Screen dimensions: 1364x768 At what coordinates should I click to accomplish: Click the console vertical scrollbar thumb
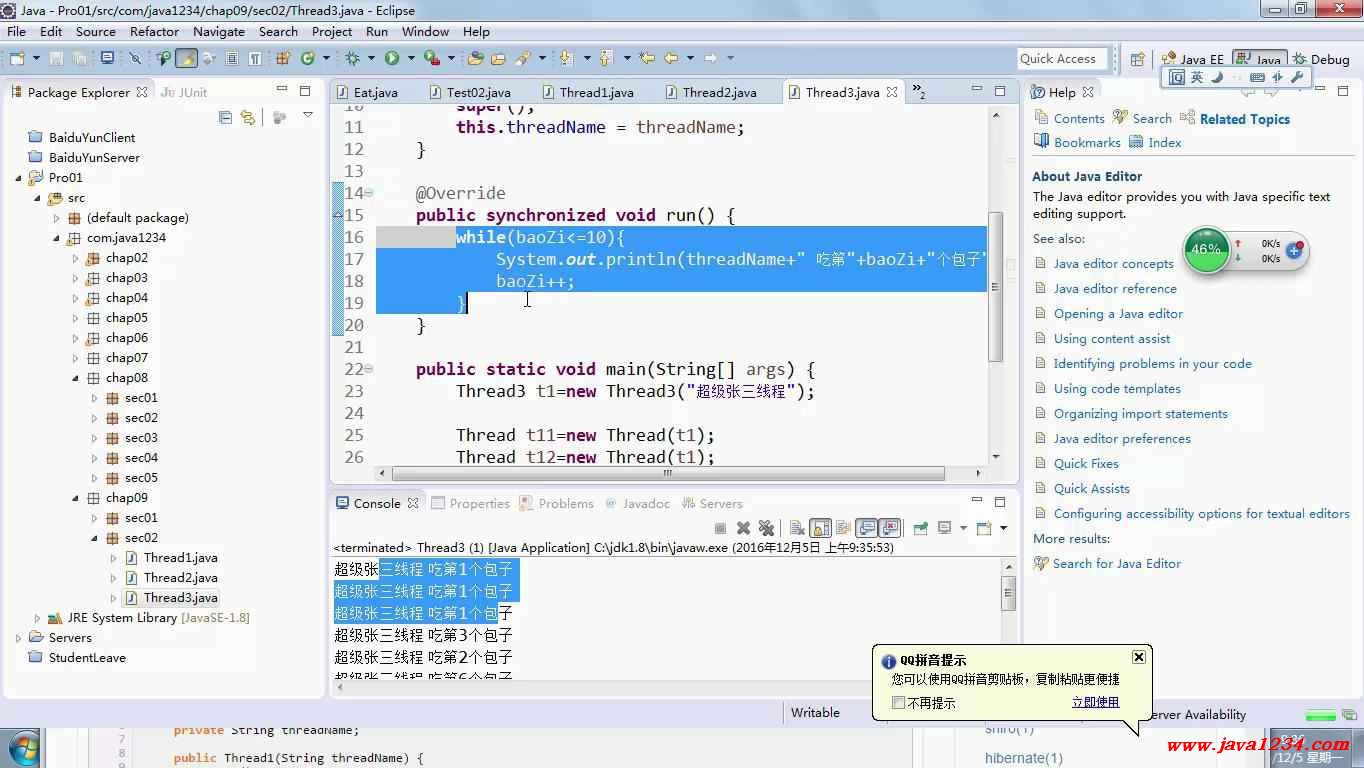pos(1008,595)
